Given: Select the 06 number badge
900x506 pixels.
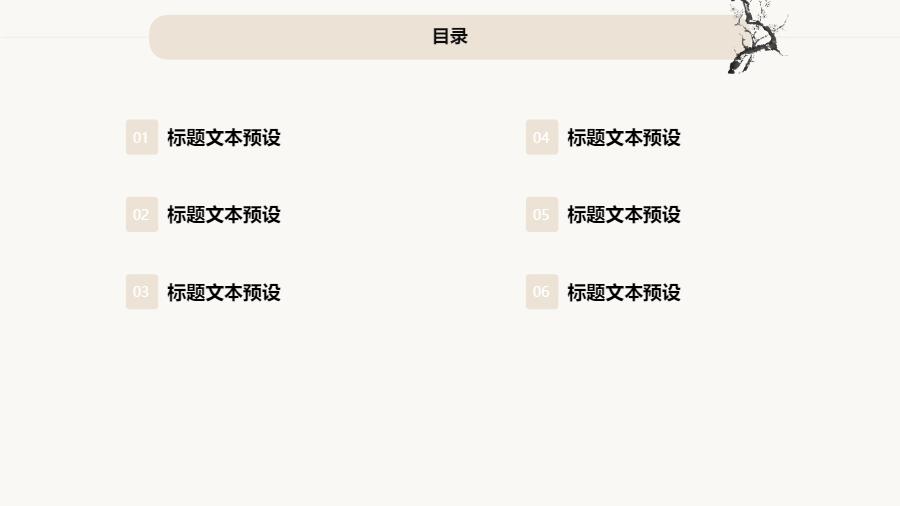Looking at the screenshot, I should [541, 292].
